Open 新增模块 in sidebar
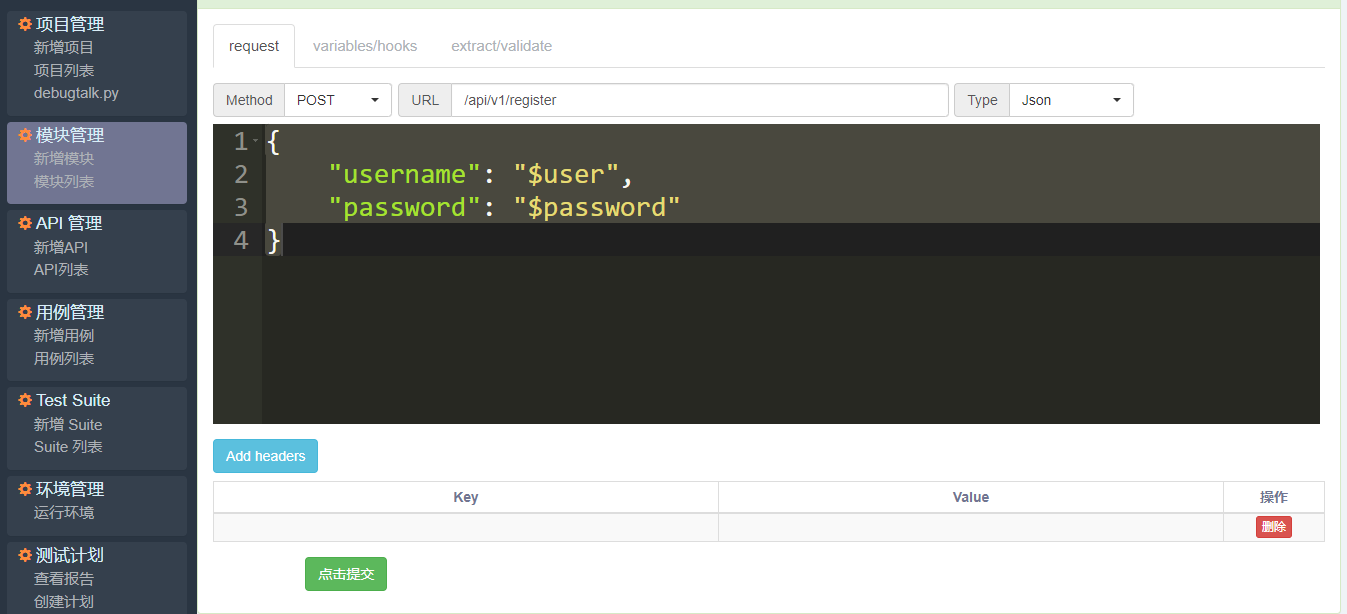This screenshot has height=614, width=1347. [64, 158]
